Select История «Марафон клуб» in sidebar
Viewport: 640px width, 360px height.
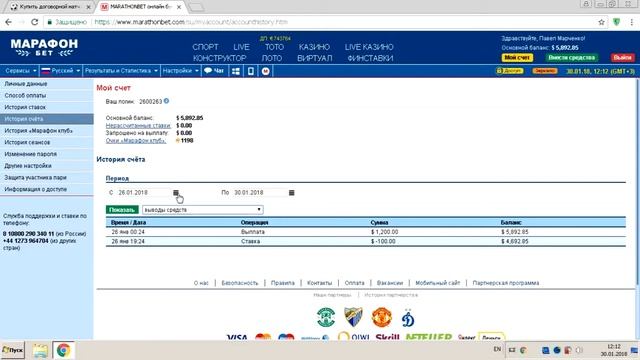(47, 131)
